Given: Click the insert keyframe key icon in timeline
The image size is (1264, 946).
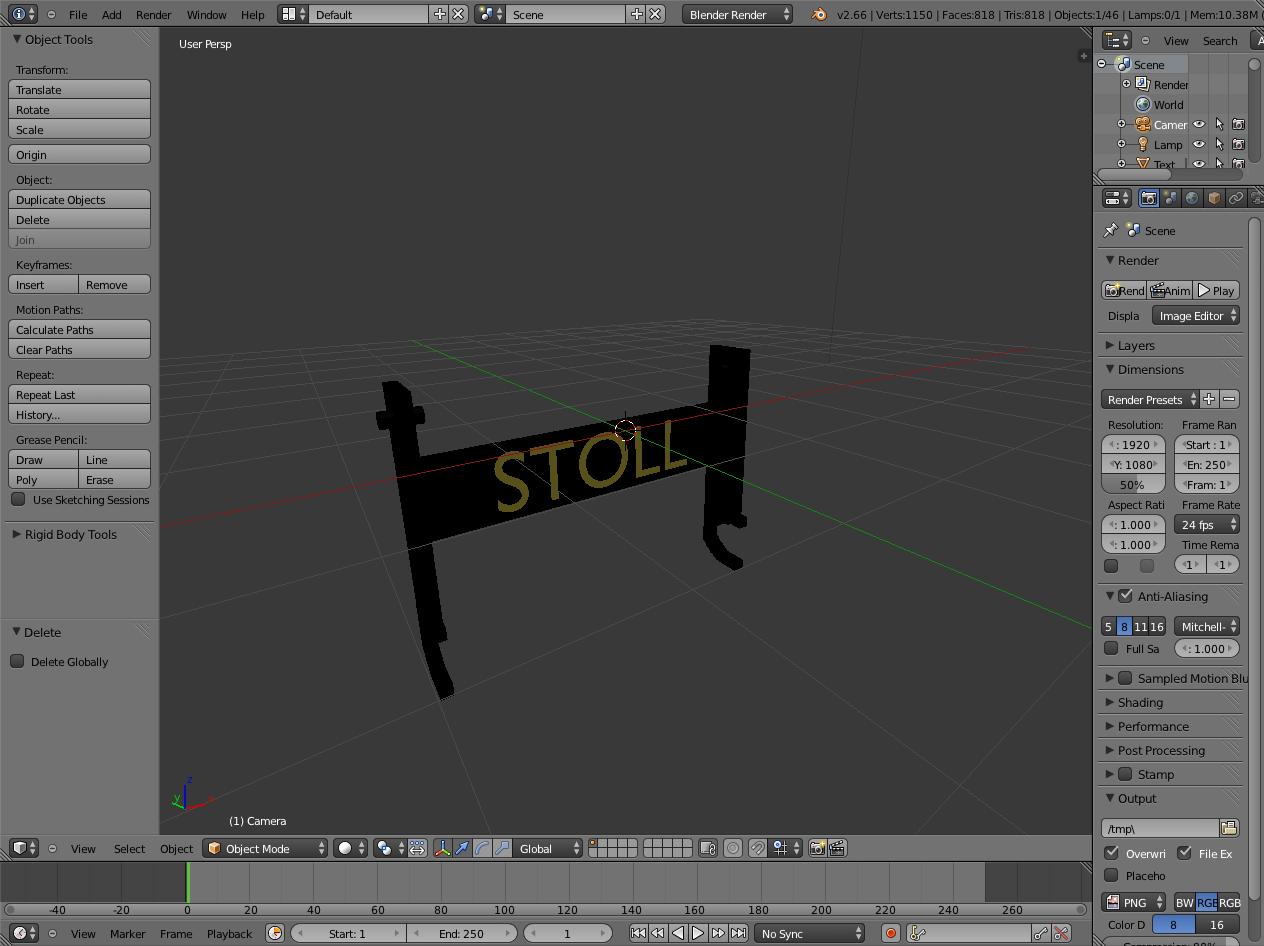Looking at the screenshot, I should pos(1041,933).
